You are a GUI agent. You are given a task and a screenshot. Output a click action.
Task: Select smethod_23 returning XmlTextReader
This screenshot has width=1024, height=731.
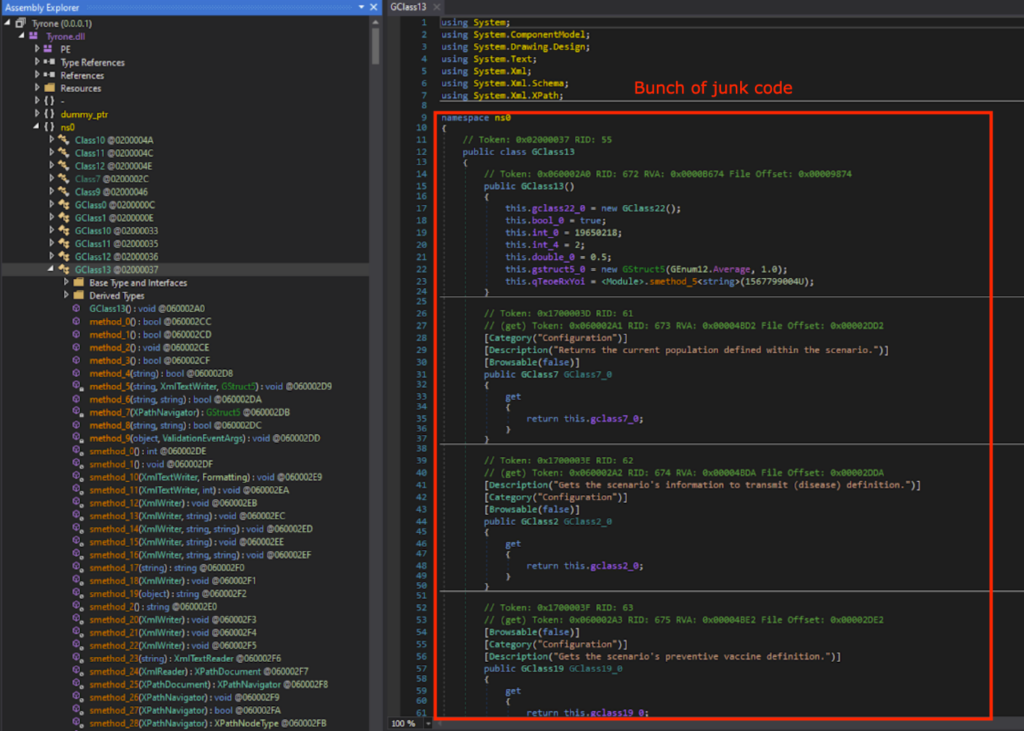(x=148, y=658)
